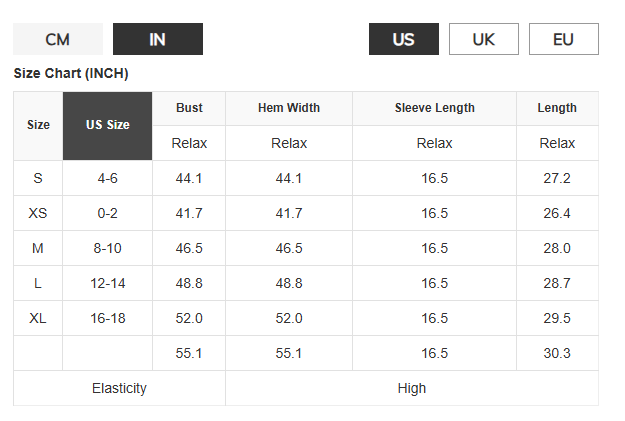Click the High elasticity value
This screenshot has width=625, height=421.
tap(411, 388)
